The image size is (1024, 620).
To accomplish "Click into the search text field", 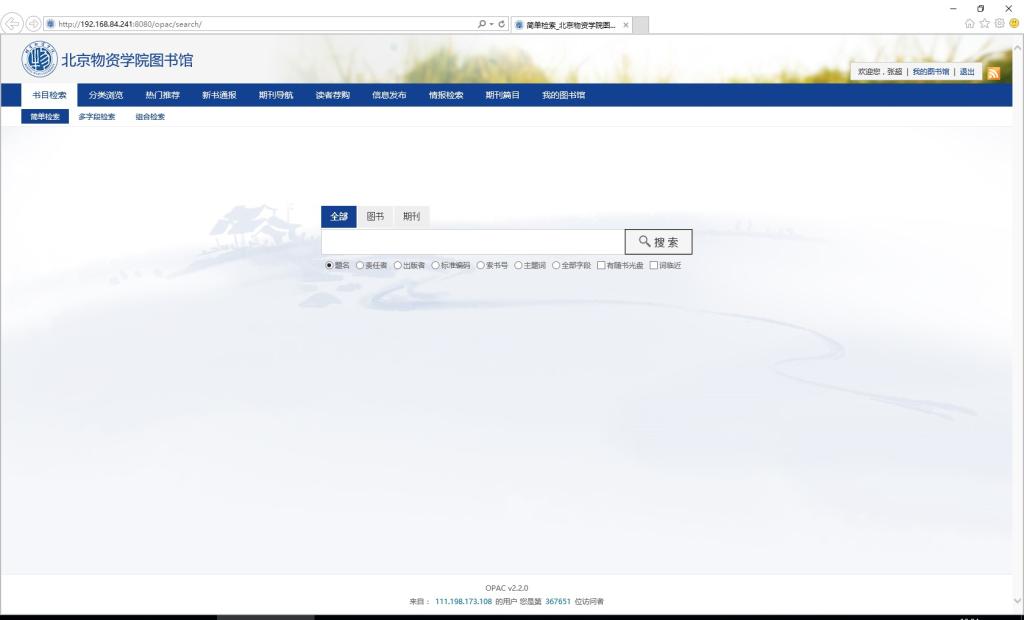I will pos(472,242).
